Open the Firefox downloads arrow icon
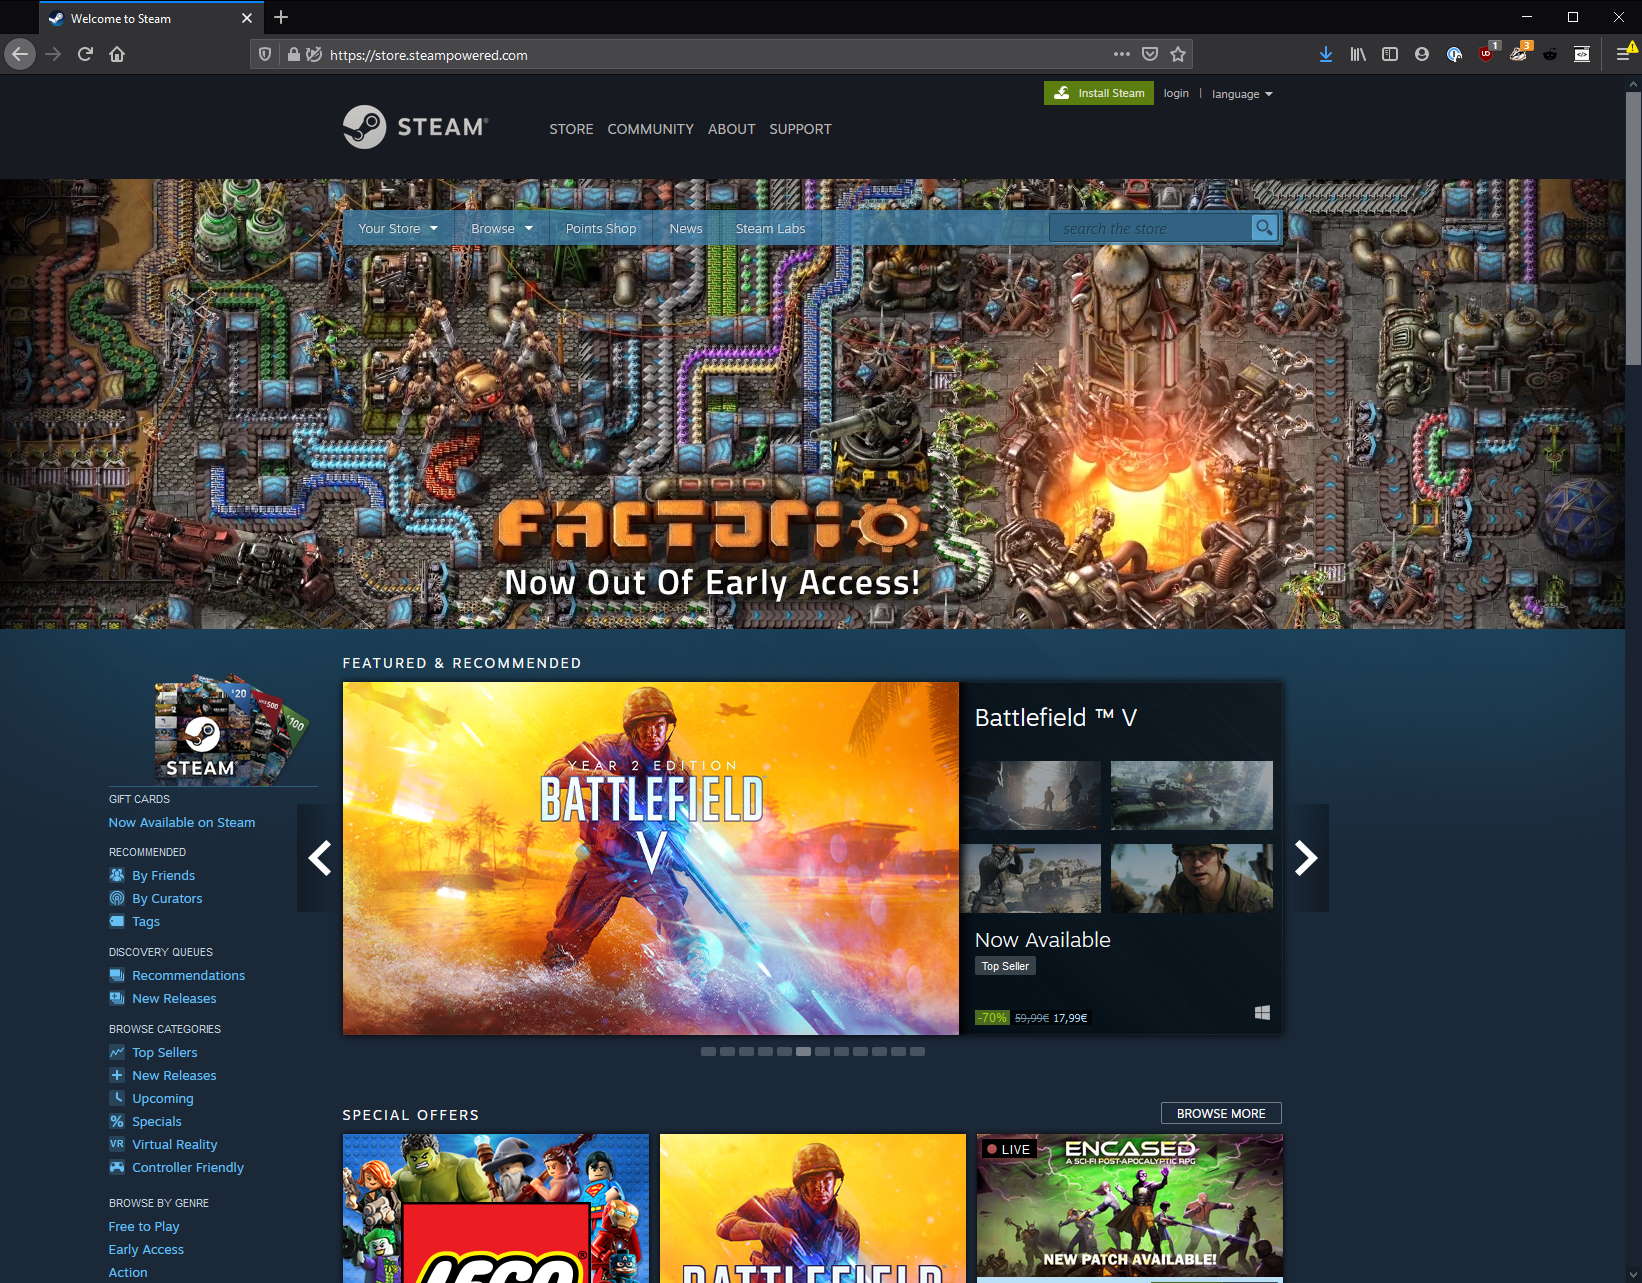Image resolution: width=1642 pixels, height=1283 pixels. point(1325,55)
